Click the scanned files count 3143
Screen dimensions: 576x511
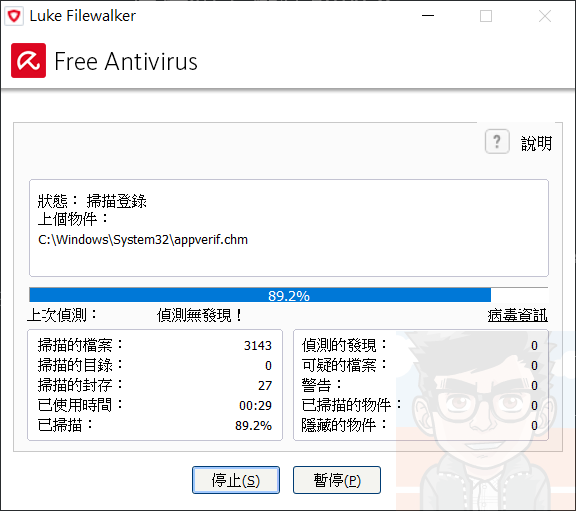(258, 345)
